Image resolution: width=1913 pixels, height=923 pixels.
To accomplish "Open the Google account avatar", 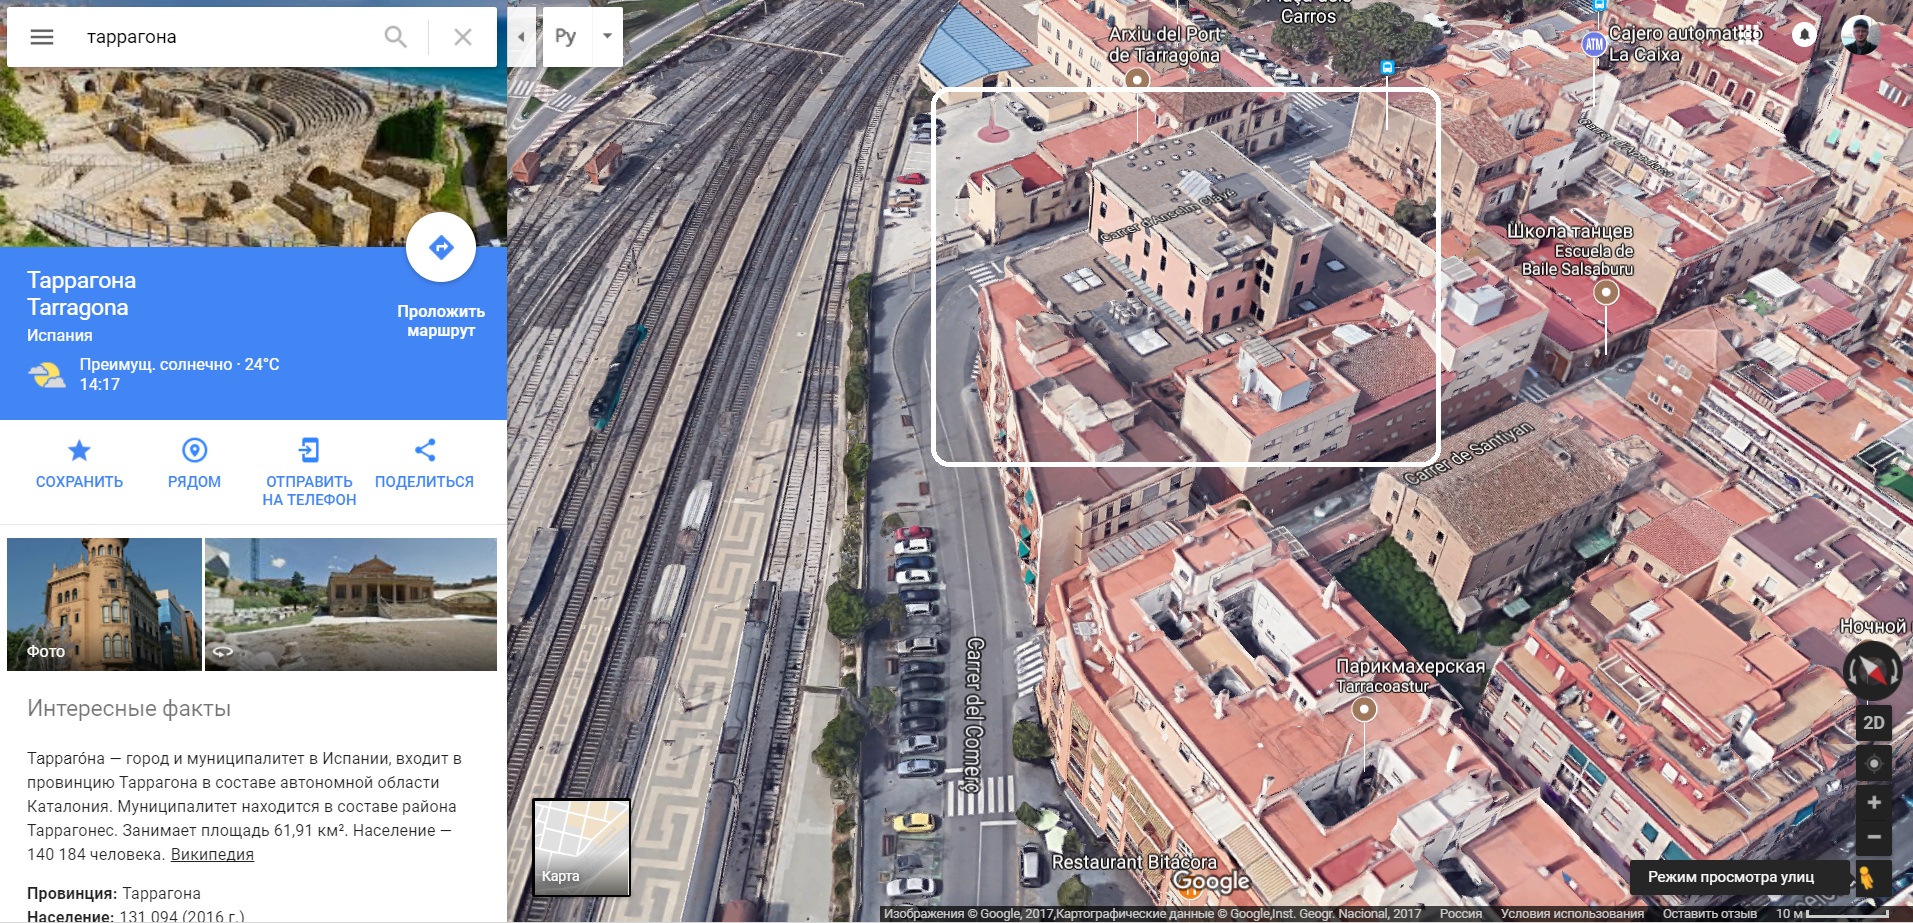I will pyautogui.click(x=1860, y=34).
